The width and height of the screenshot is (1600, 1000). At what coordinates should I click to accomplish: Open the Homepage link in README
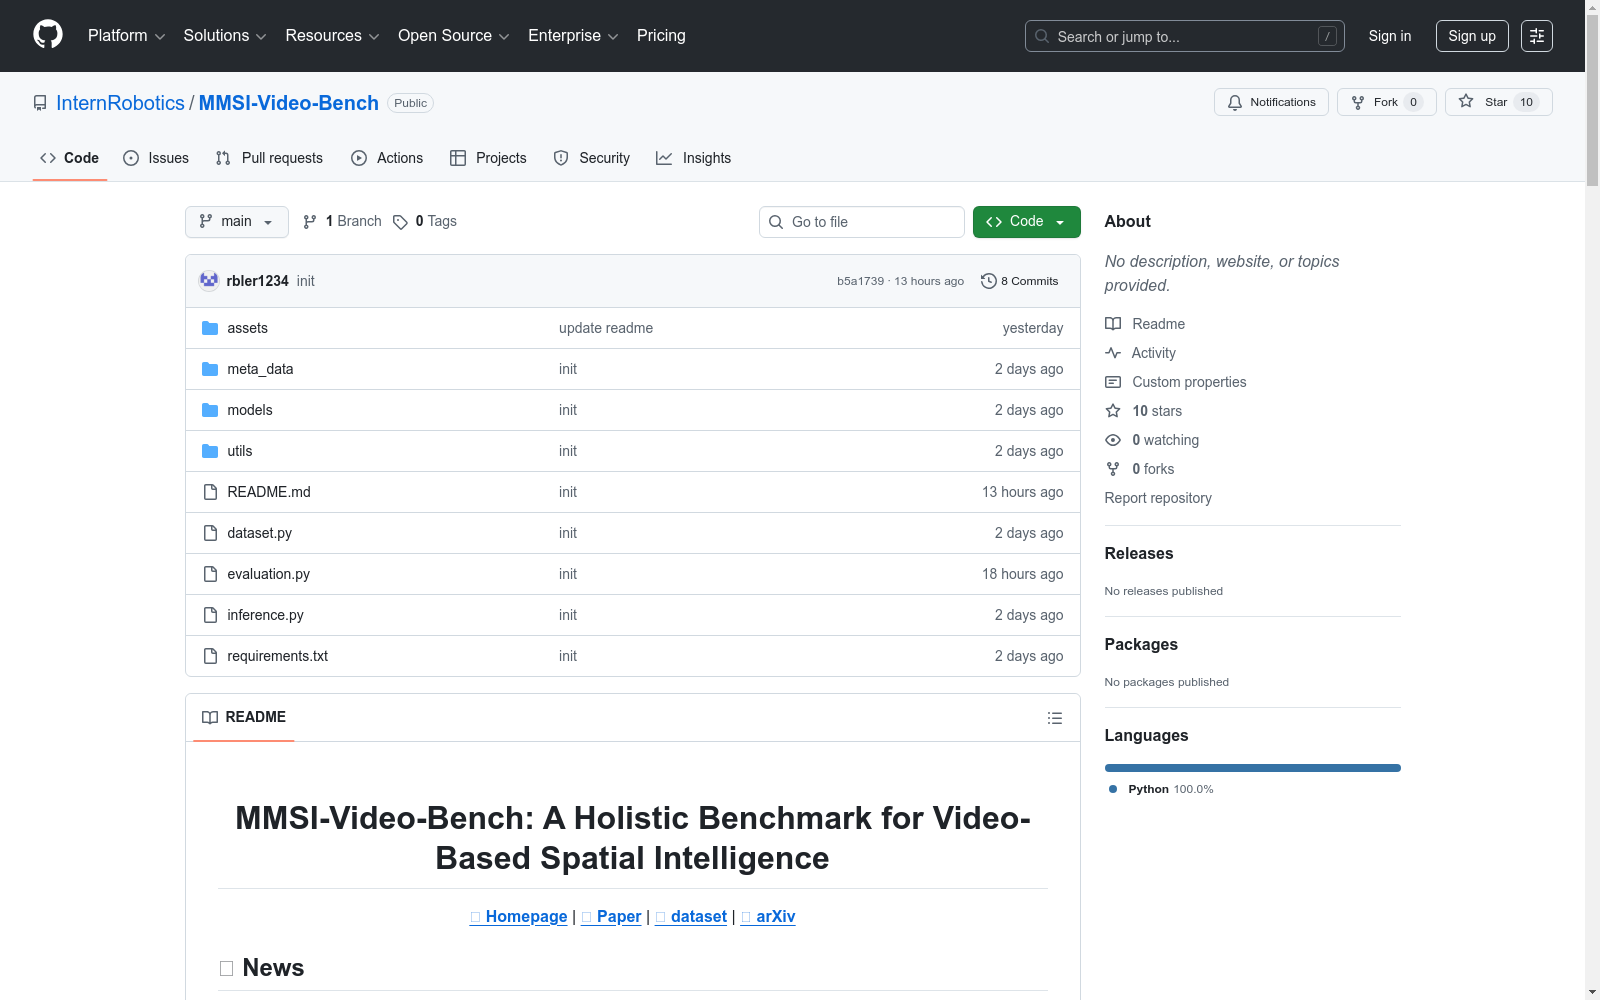click(x=518, y=916)
